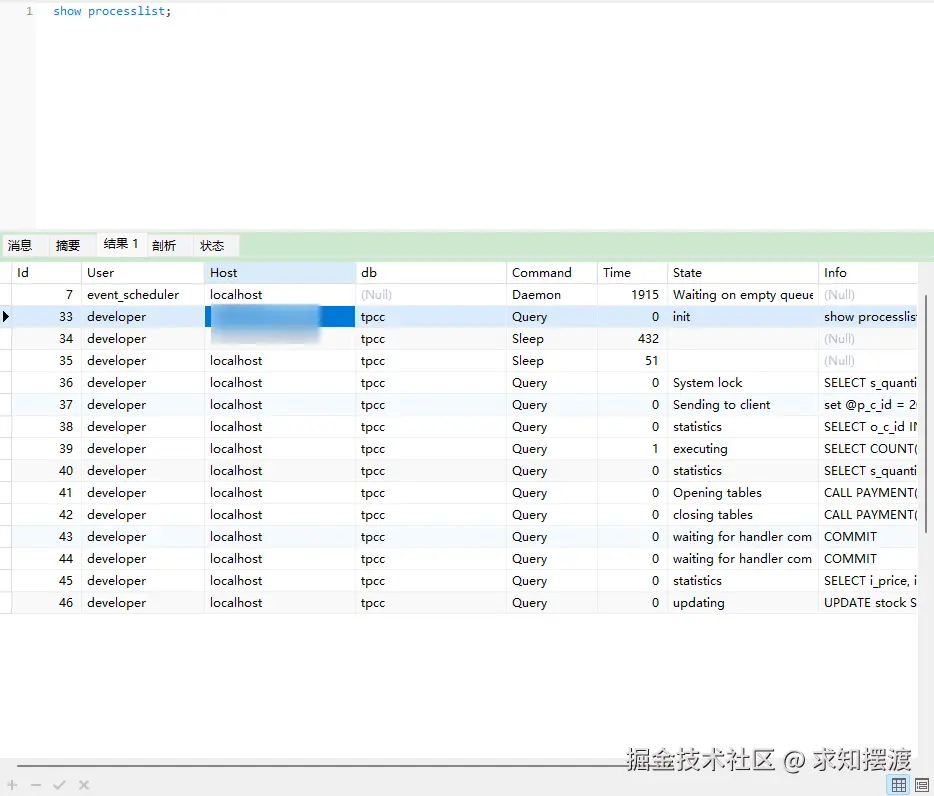Click the closing tables state cell

pyautogui.click(x=743, y=515)
